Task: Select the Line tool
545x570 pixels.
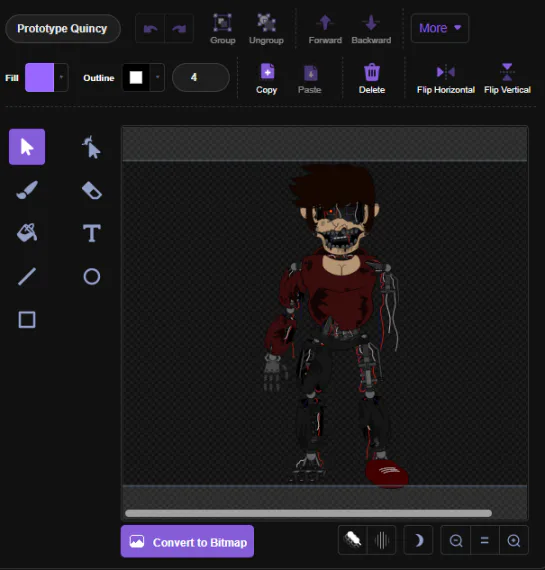Action: click(x=27, y=277)
